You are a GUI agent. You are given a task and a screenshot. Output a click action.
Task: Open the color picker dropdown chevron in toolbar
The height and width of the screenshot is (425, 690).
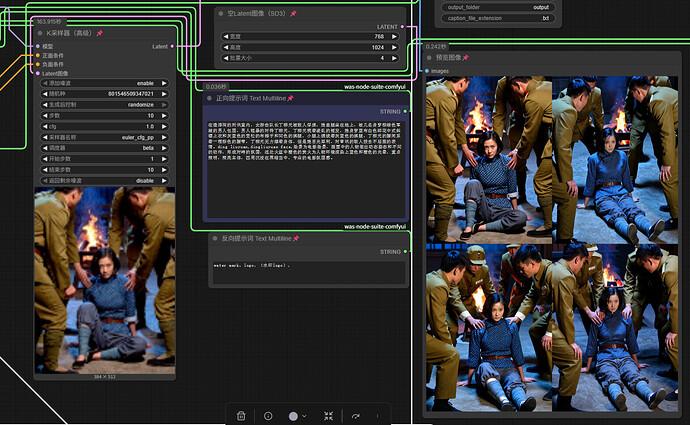(x=304, y=416)
